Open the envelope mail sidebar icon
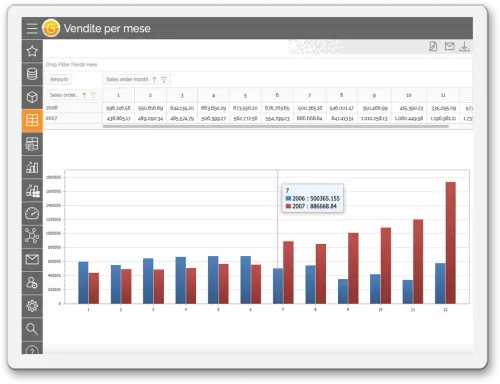The width and height of the screenshot is (500, 384). (x=32, y=259)
